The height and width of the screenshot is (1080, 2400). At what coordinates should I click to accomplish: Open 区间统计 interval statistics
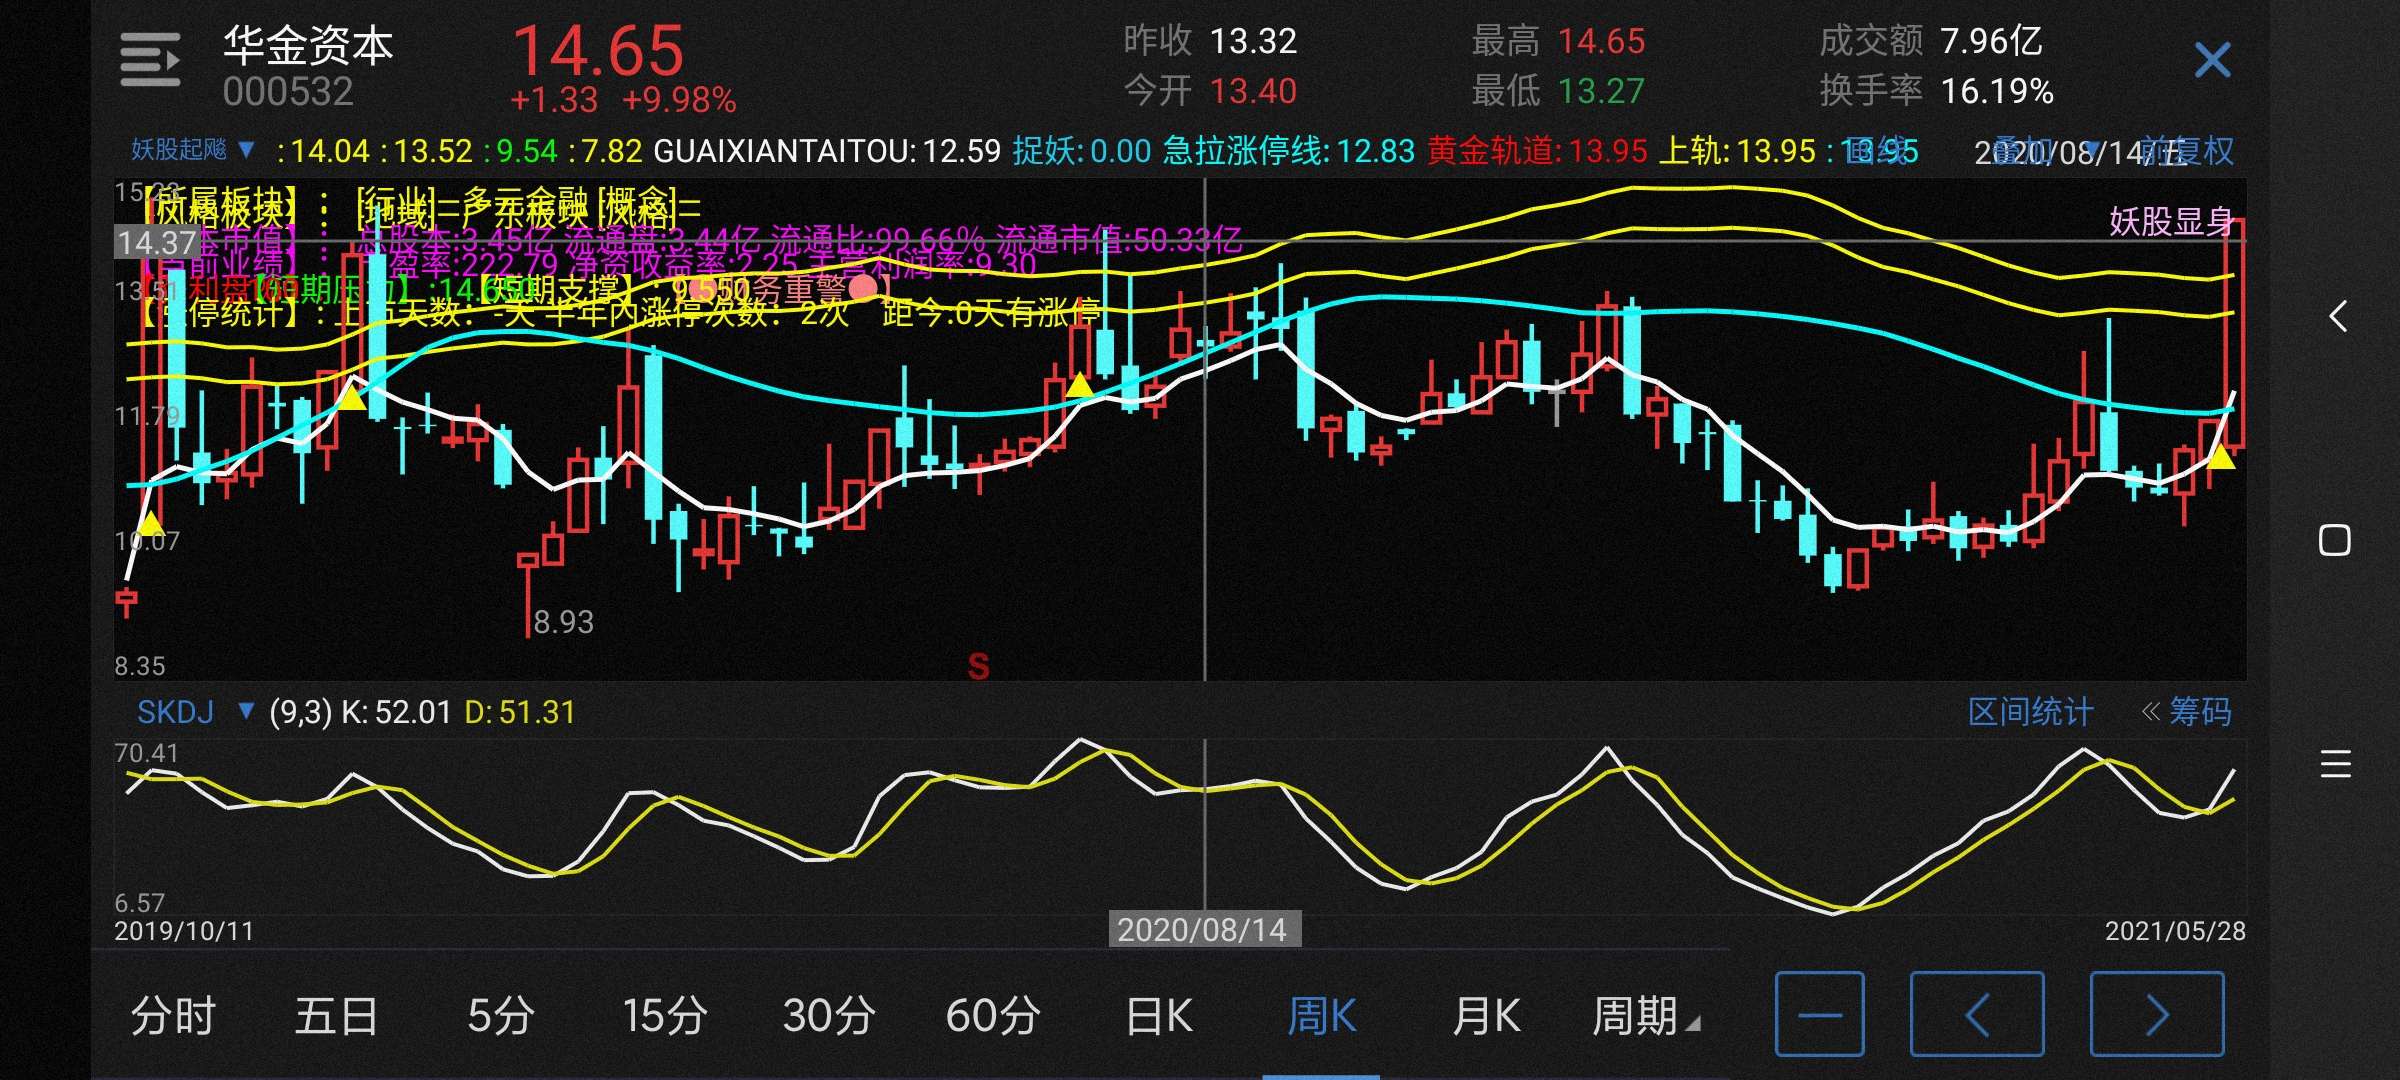click(x=2030, y=712)
